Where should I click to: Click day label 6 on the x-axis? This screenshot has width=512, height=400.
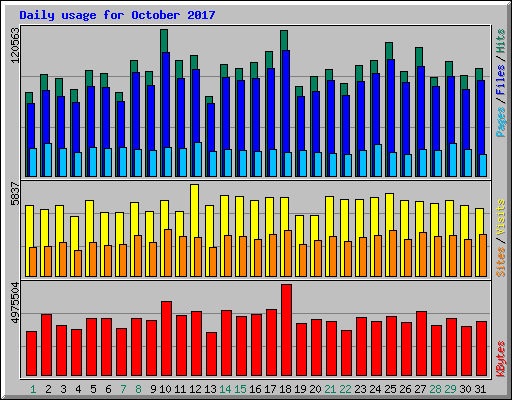pyautogui.click(x=108, y=389)
